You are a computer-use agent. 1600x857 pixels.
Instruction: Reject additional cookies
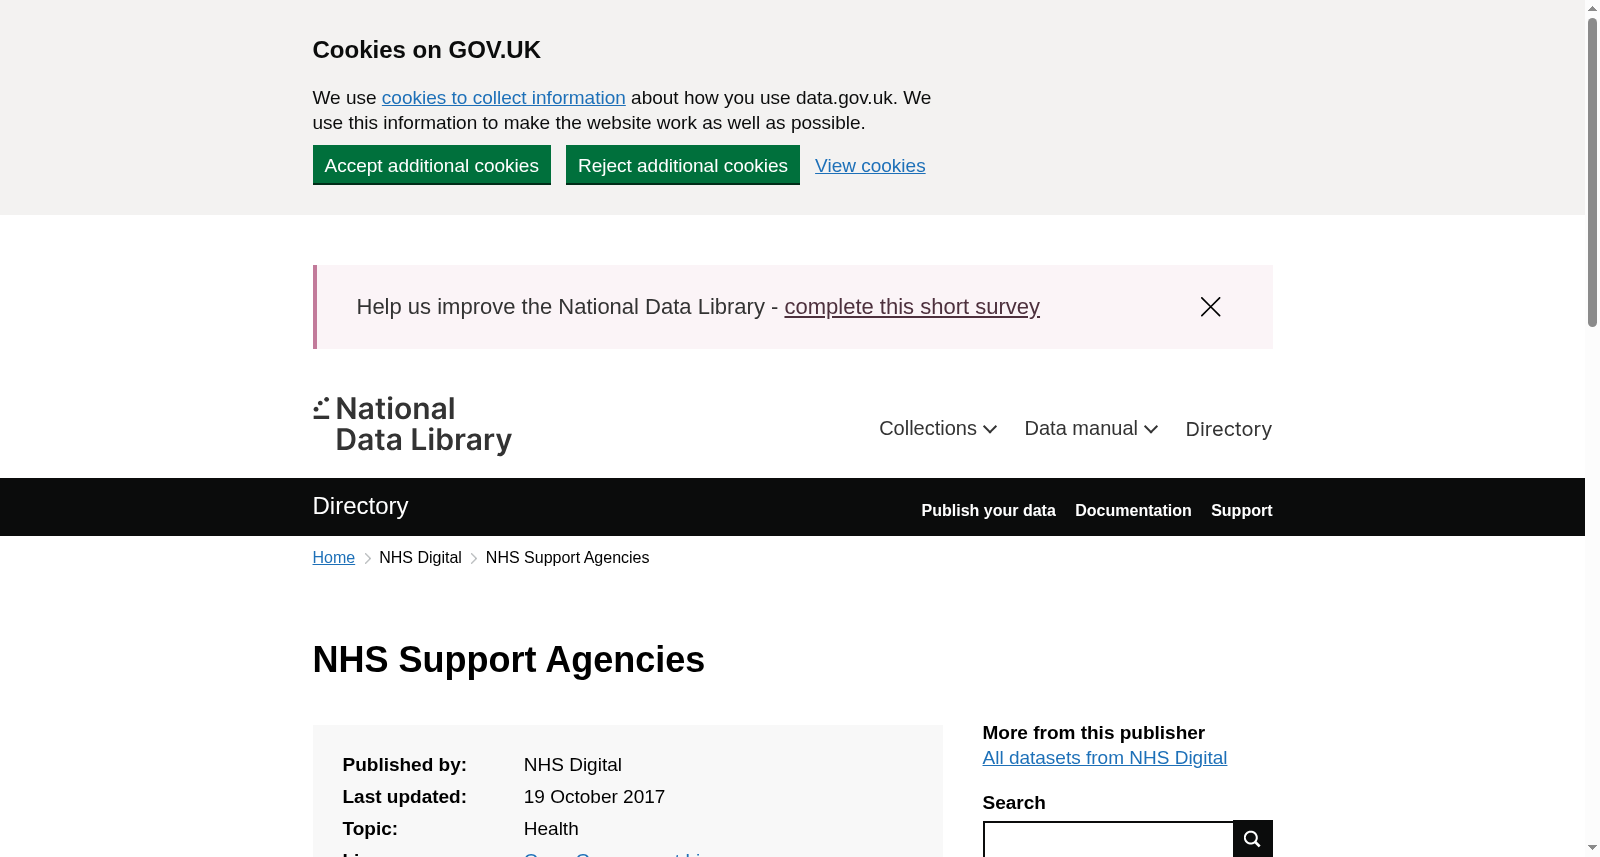683,165
